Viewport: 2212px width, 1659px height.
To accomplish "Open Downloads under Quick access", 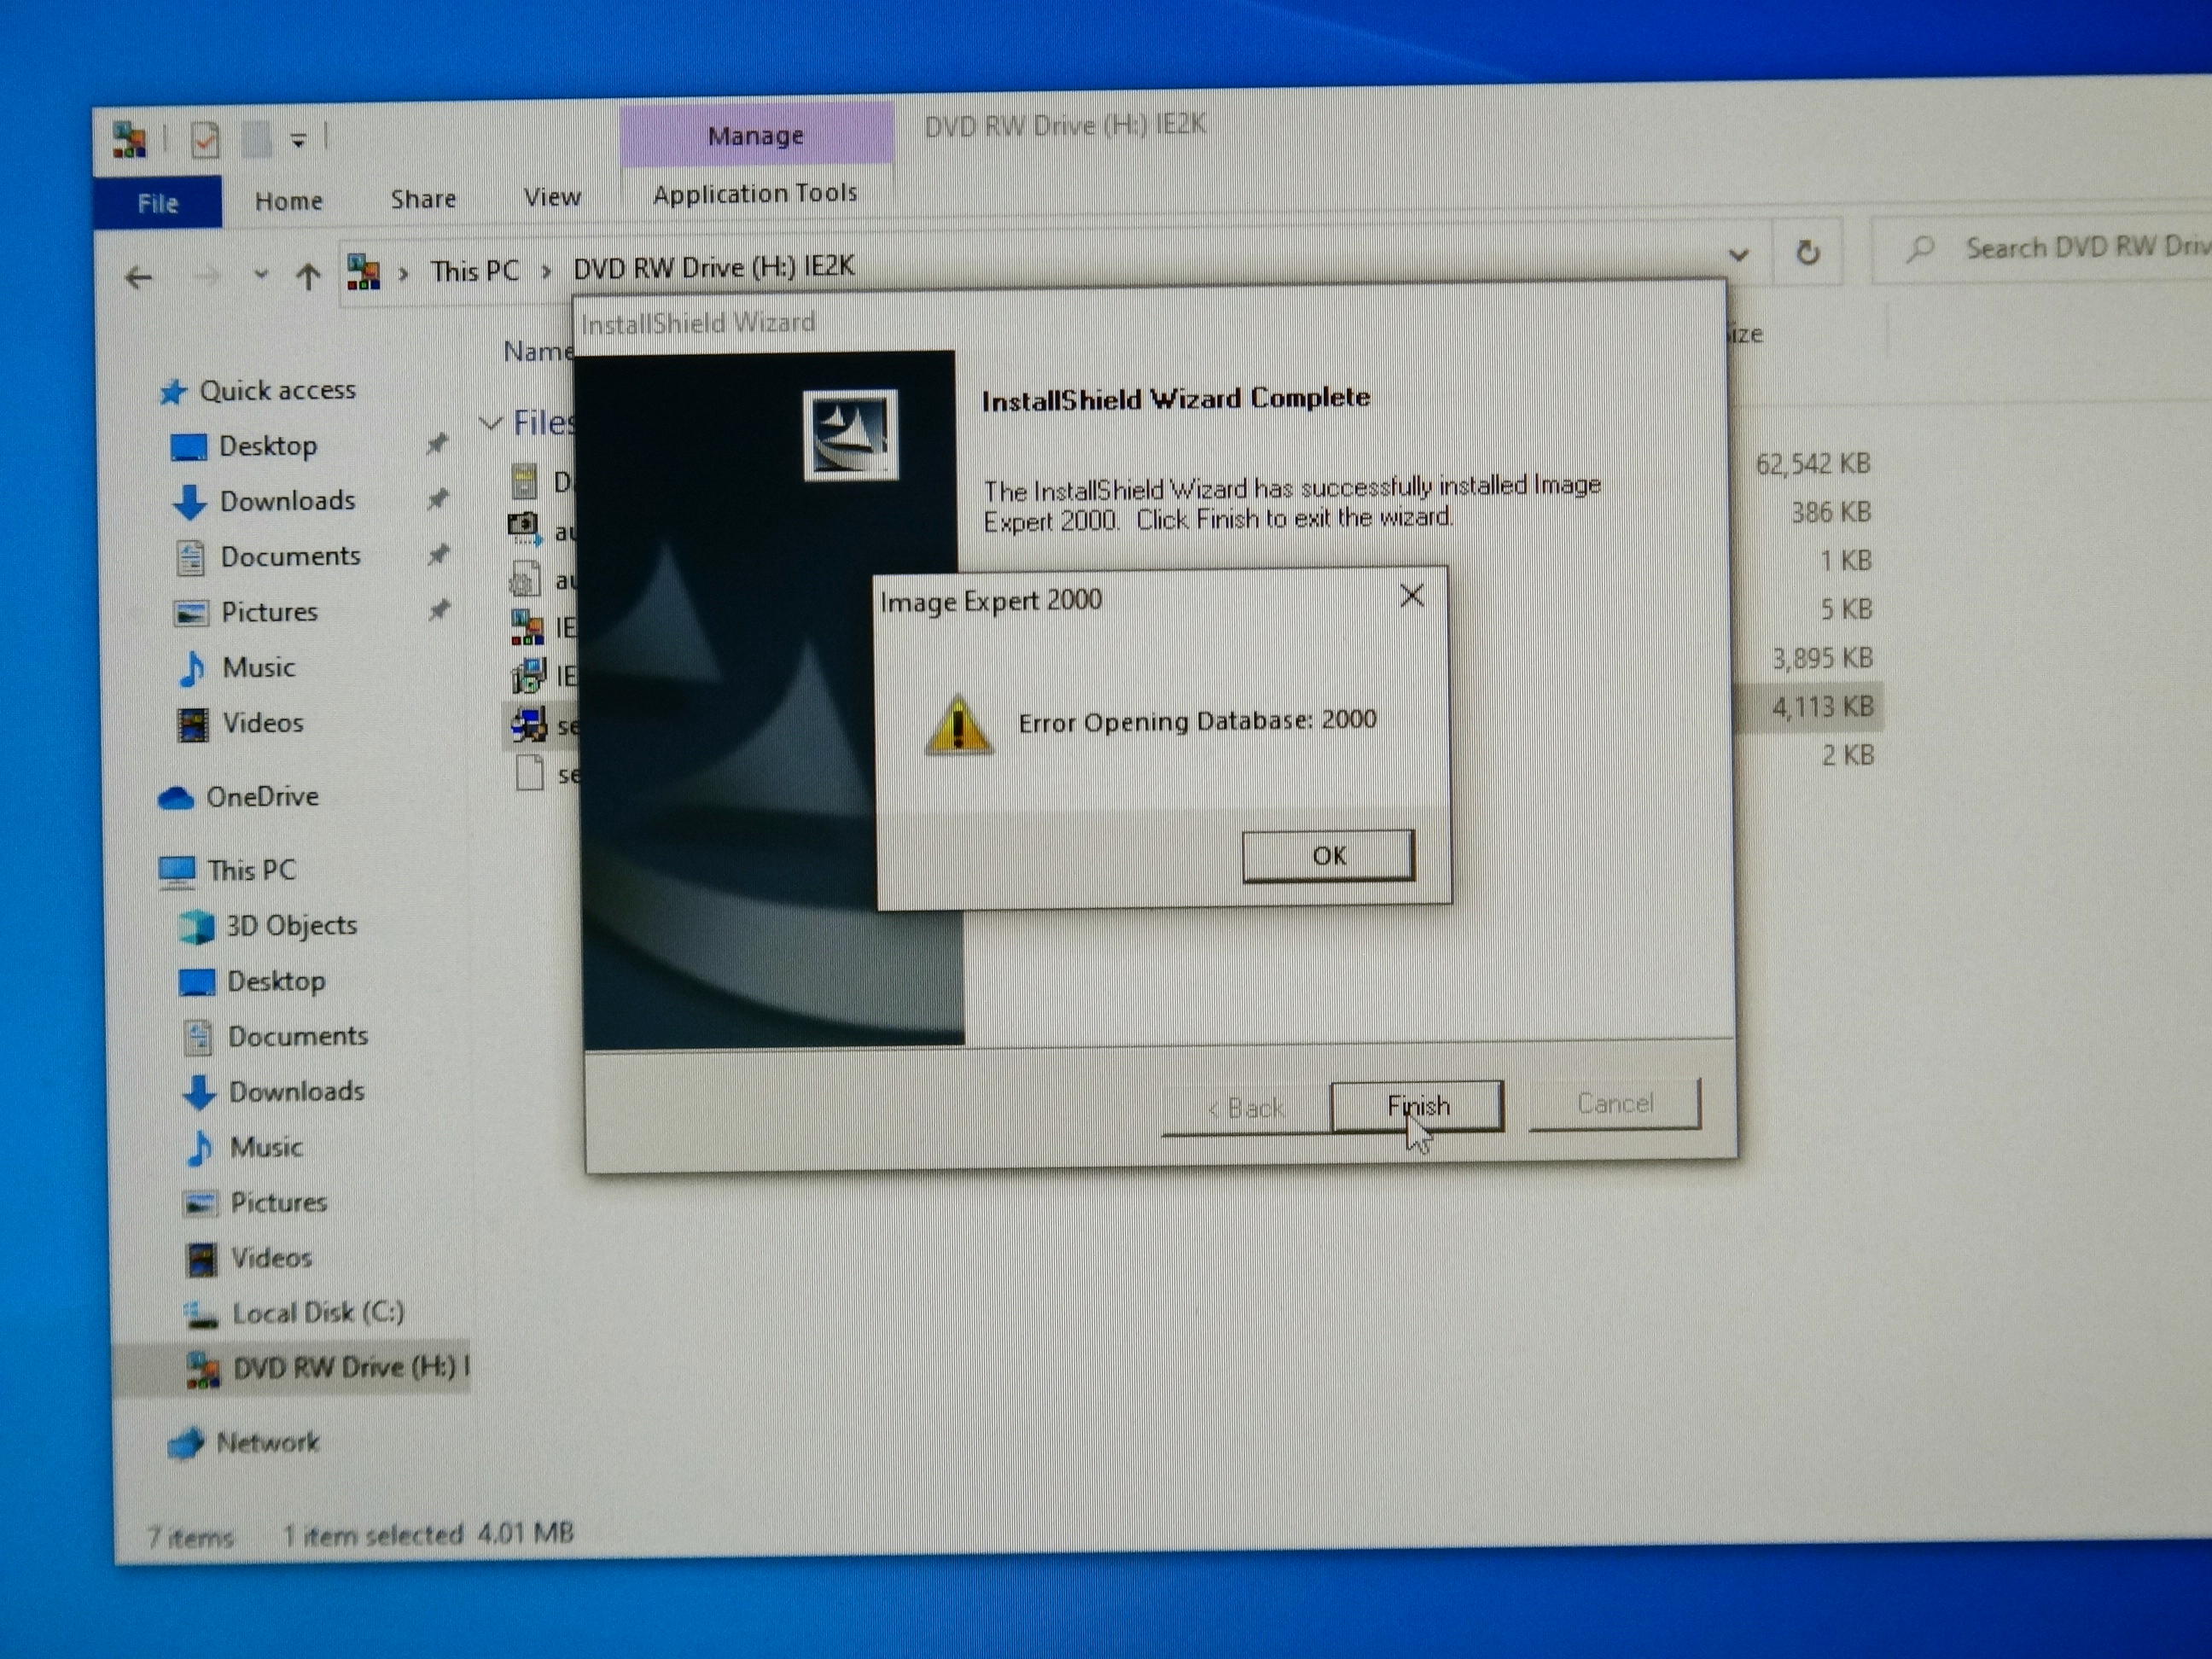I will pyautogui.click(x=287, y=501).
